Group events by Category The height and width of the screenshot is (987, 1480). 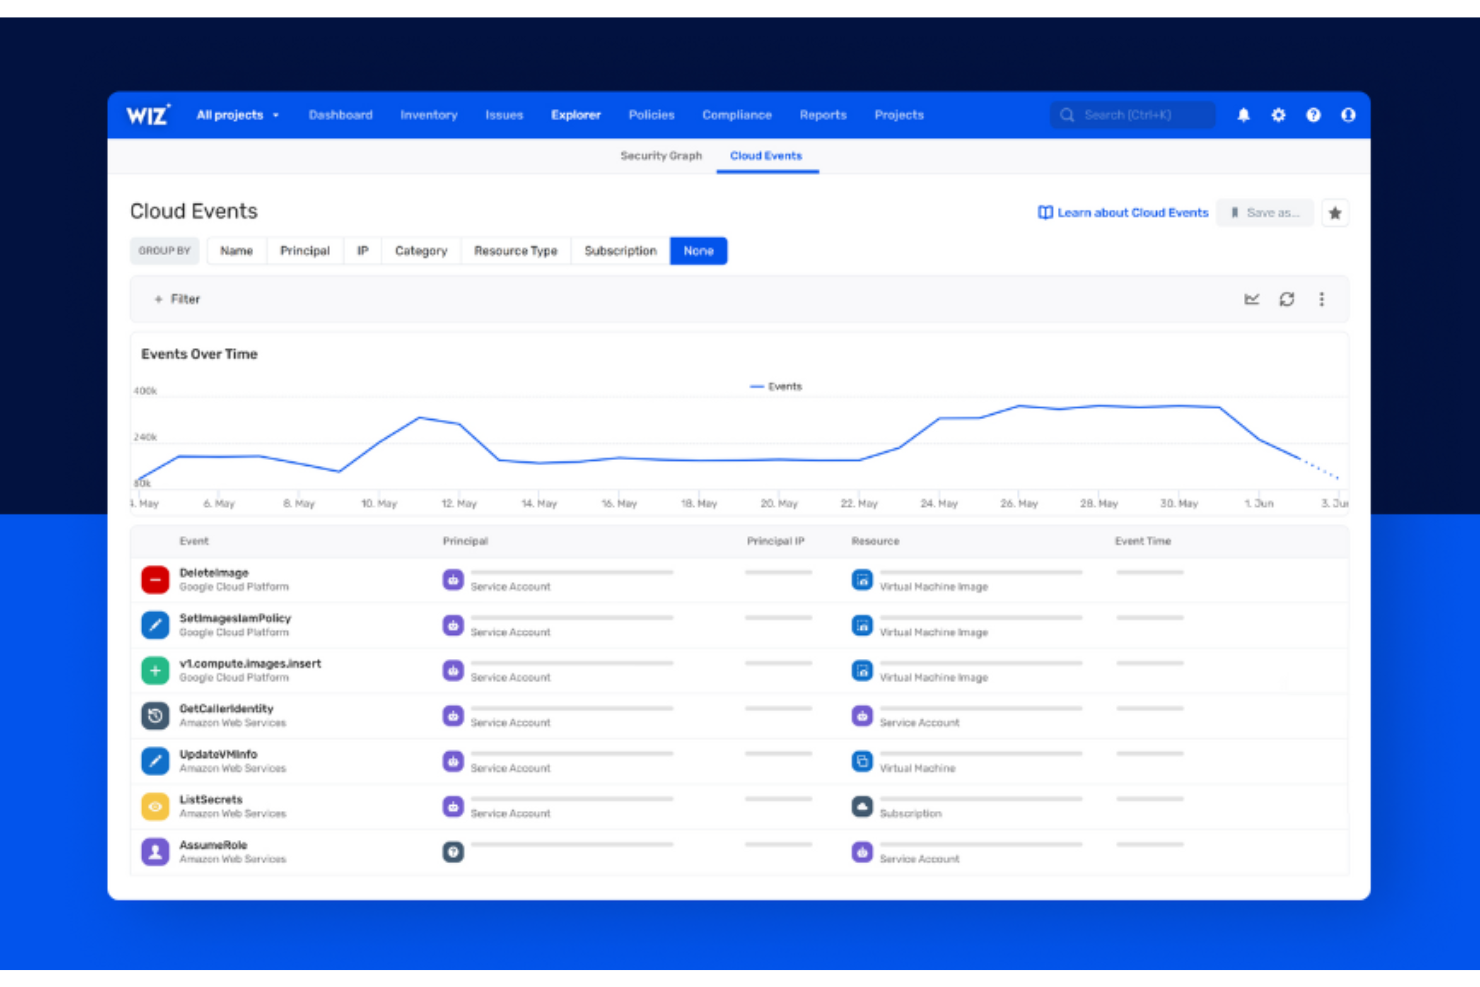(421, 251)
